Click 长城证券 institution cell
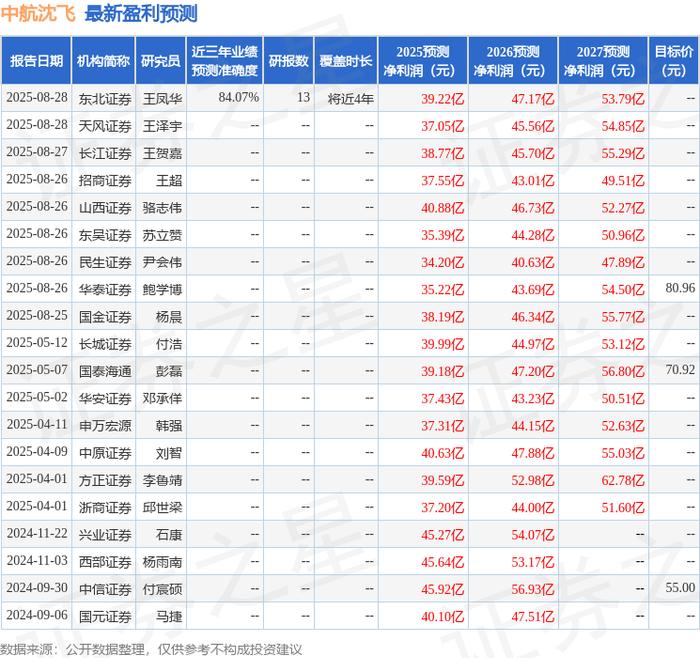This screenshot has width=700, height=658. (x=105, y=344)
